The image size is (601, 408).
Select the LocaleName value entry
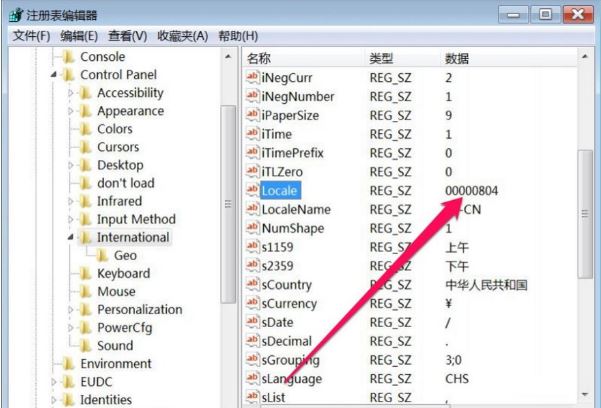[x=295, y=209]
